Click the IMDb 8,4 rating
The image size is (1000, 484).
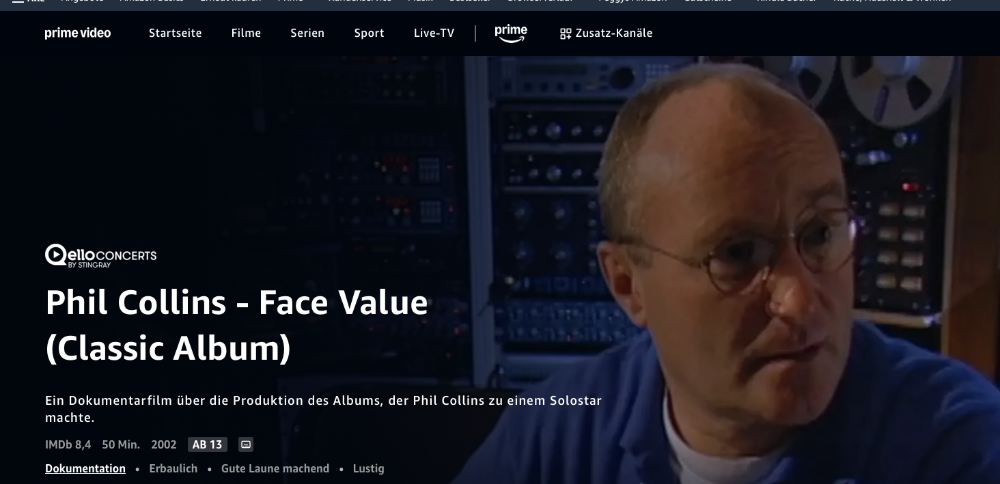[x=68, y=444]
